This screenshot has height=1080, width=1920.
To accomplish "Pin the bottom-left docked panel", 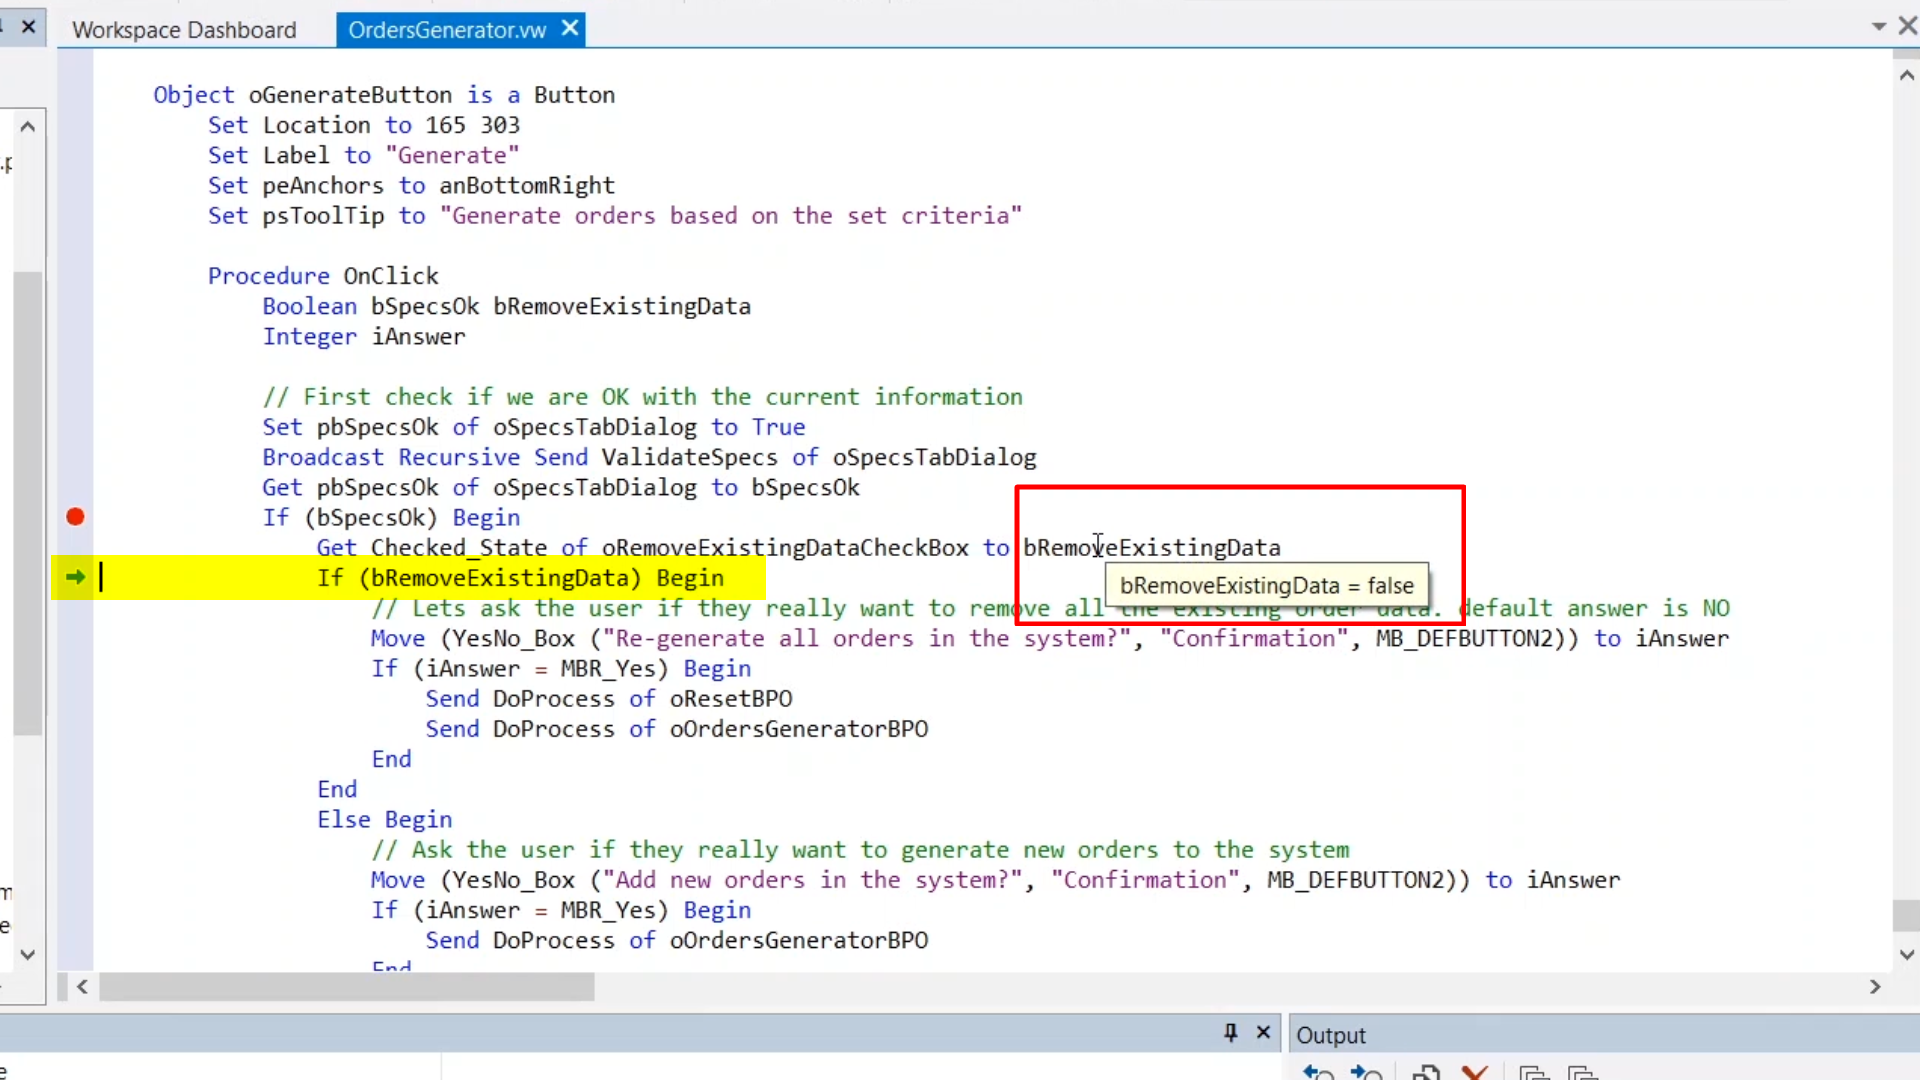I will (x=1231, y=1033).
